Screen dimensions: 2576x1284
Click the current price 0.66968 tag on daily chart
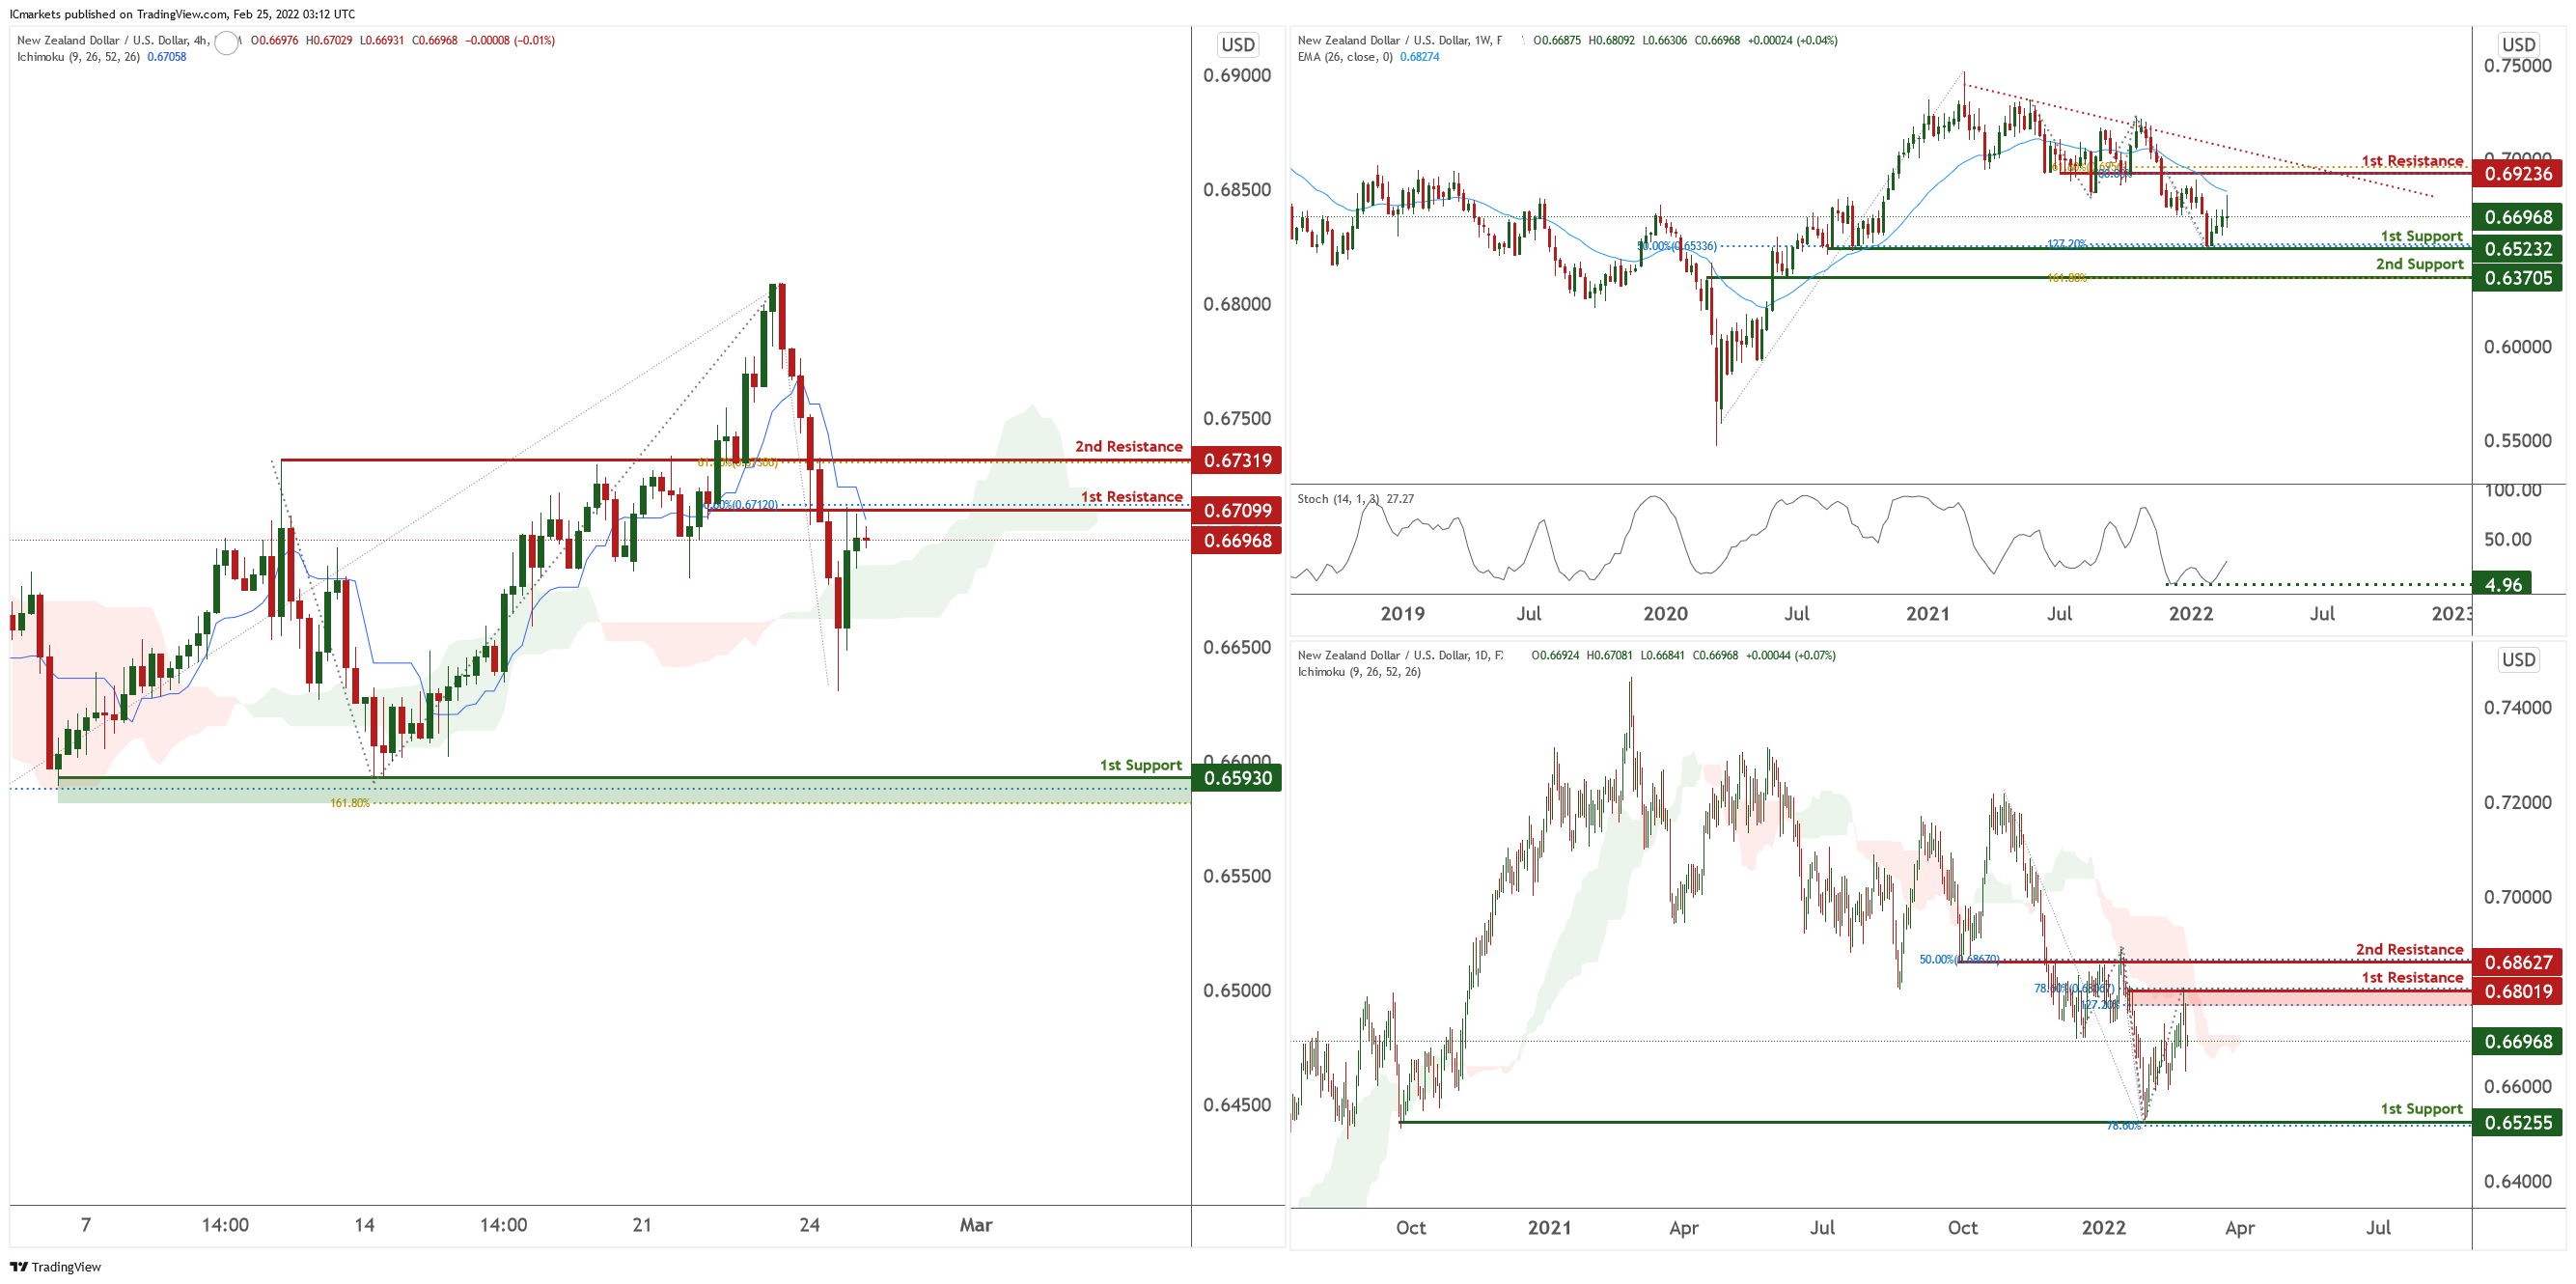coord(2518,1041)
